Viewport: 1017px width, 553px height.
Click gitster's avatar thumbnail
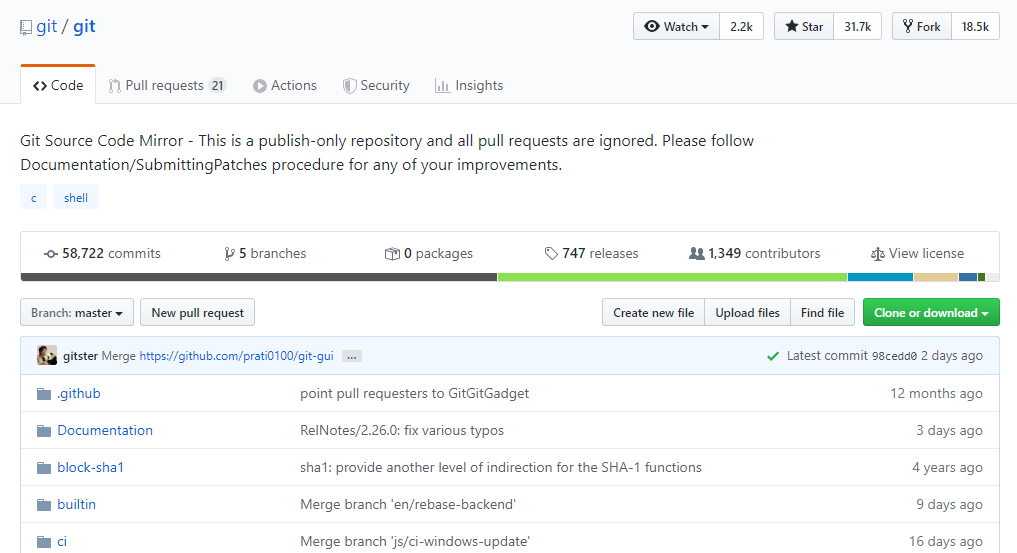(x=47, y=355)
